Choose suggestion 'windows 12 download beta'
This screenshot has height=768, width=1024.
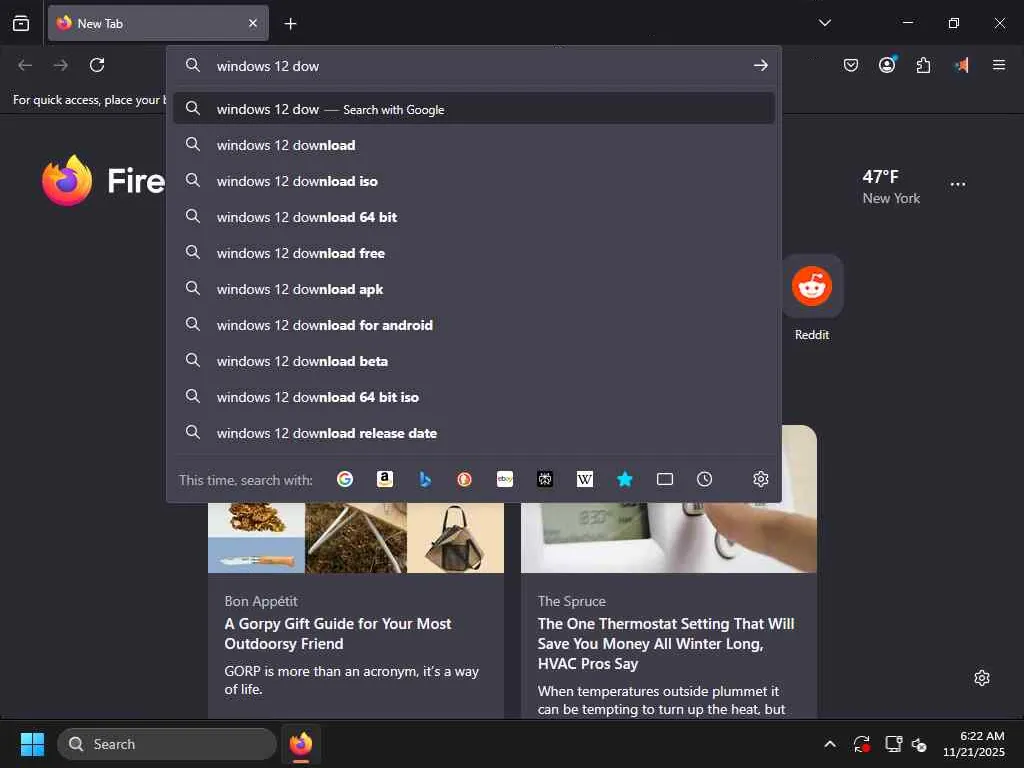[x=474, y=360]
